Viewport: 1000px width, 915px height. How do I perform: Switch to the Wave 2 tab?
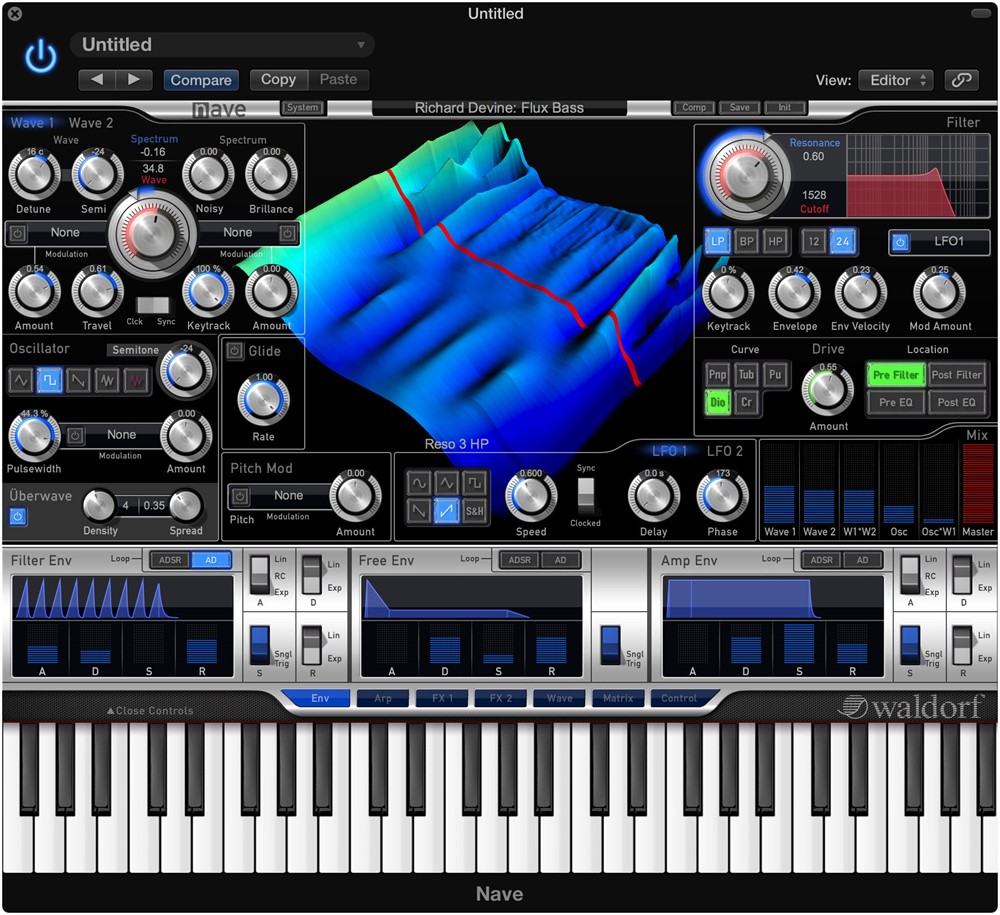tap(91, 123)
